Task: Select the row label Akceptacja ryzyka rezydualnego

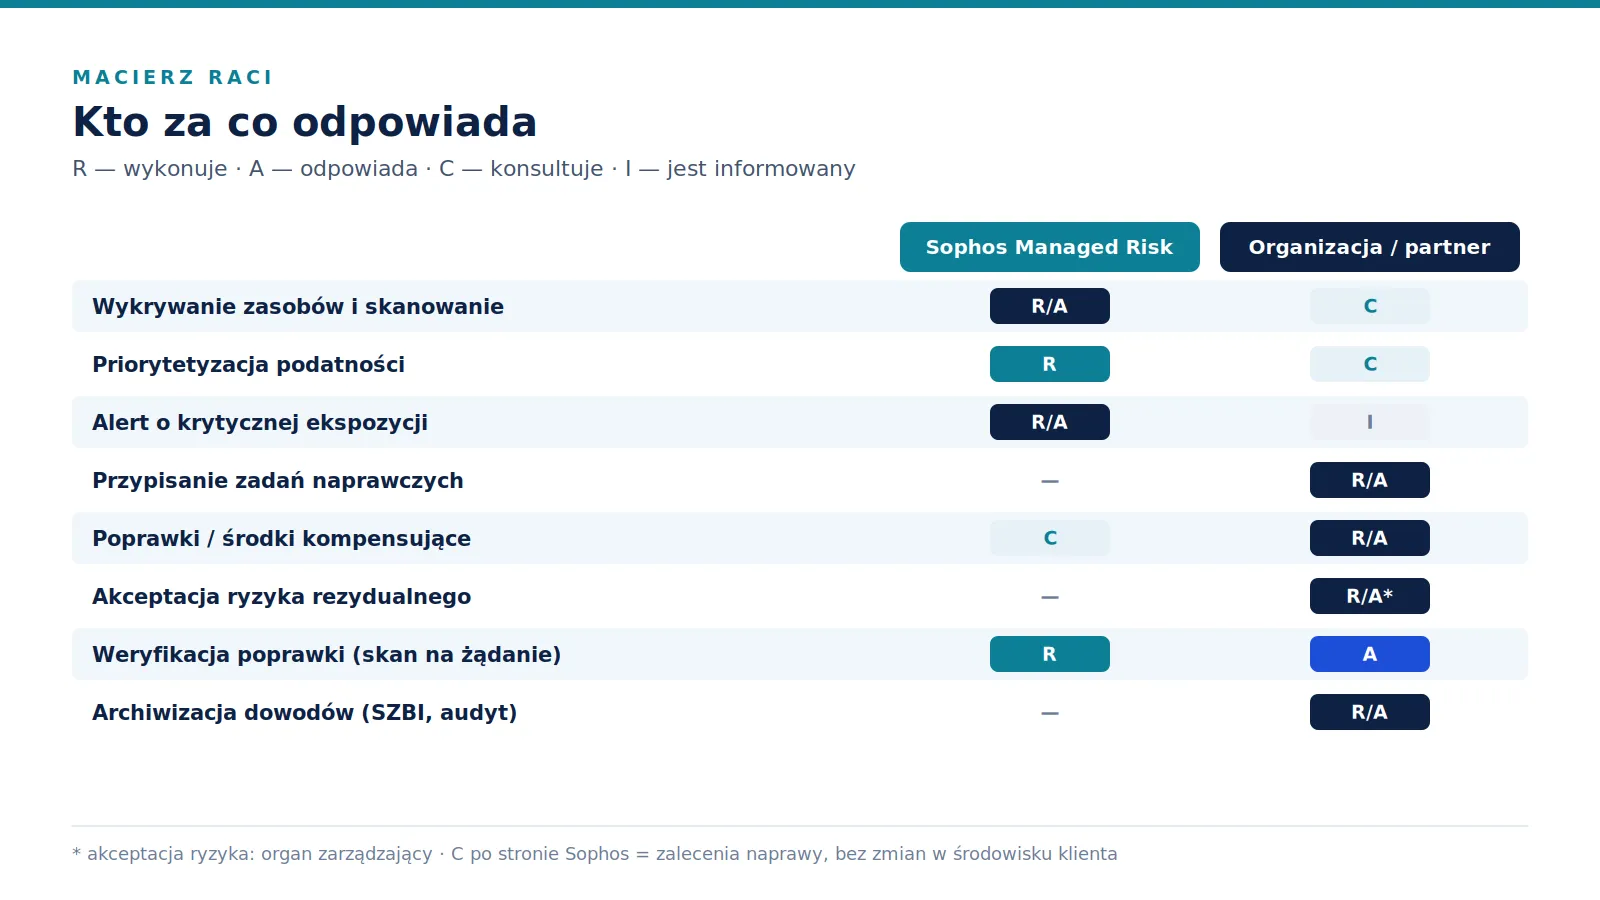Action: pos(281,596)
